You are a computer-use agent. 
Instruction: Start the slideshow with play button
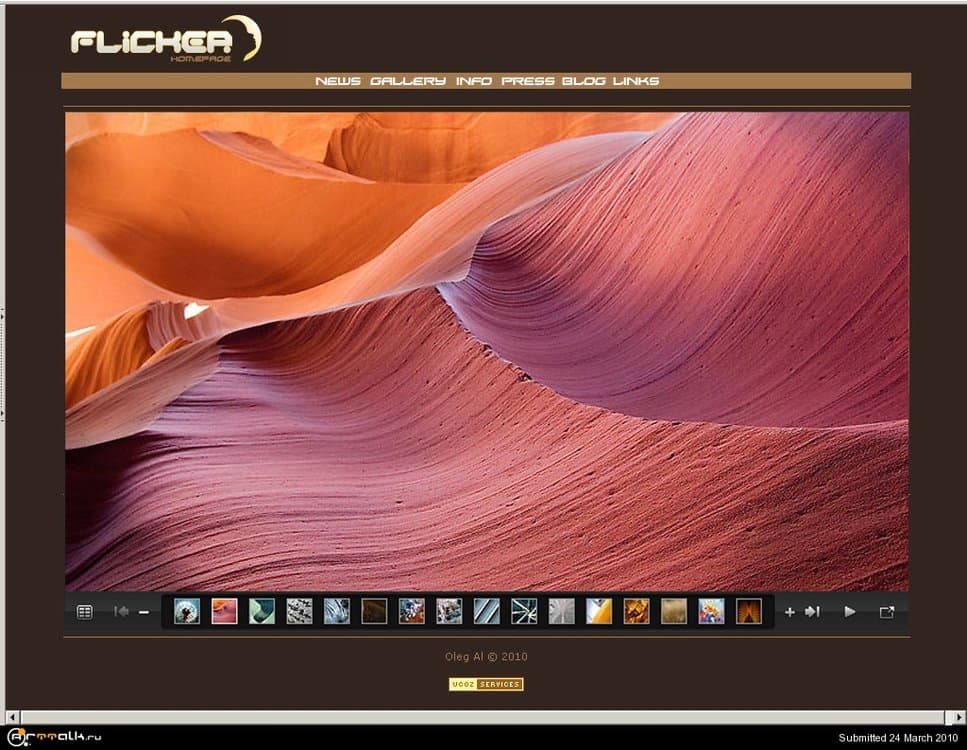pyautogui.click(x=850, y=612)
